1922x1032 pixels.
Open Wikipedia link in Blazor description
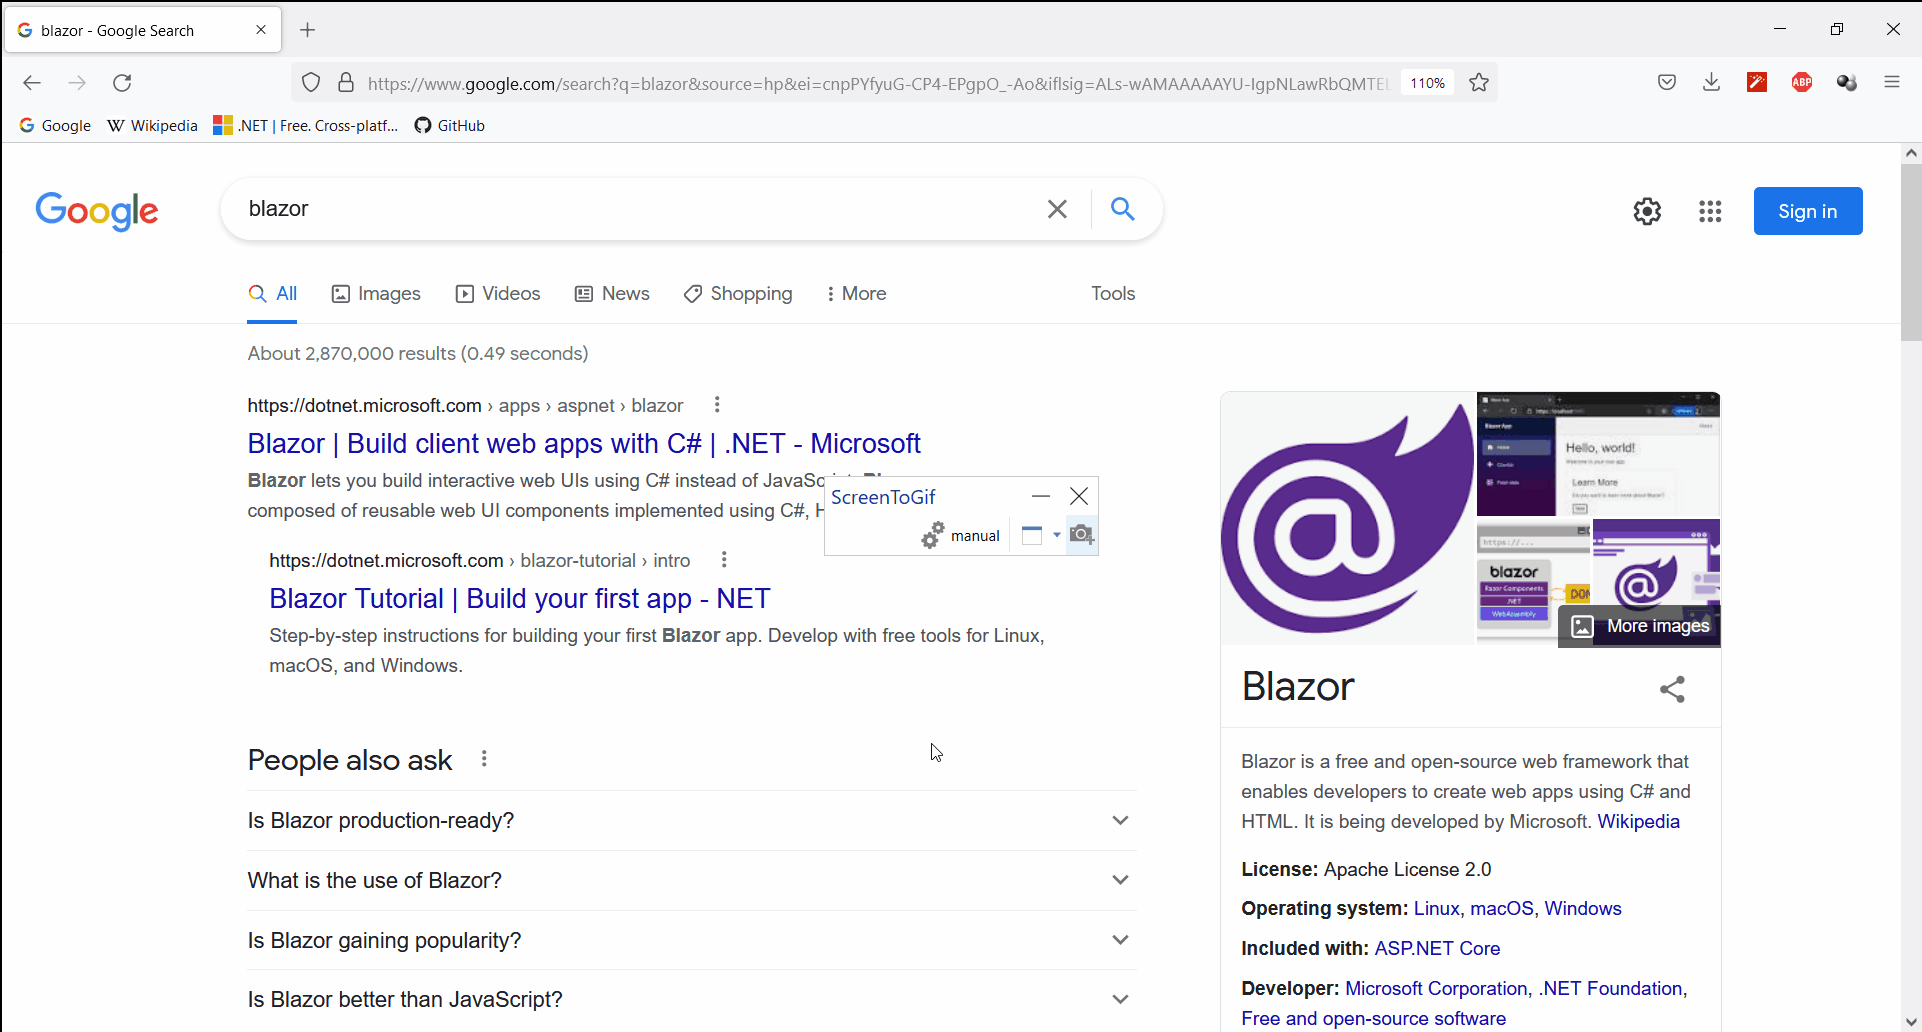pos(1638,822)
